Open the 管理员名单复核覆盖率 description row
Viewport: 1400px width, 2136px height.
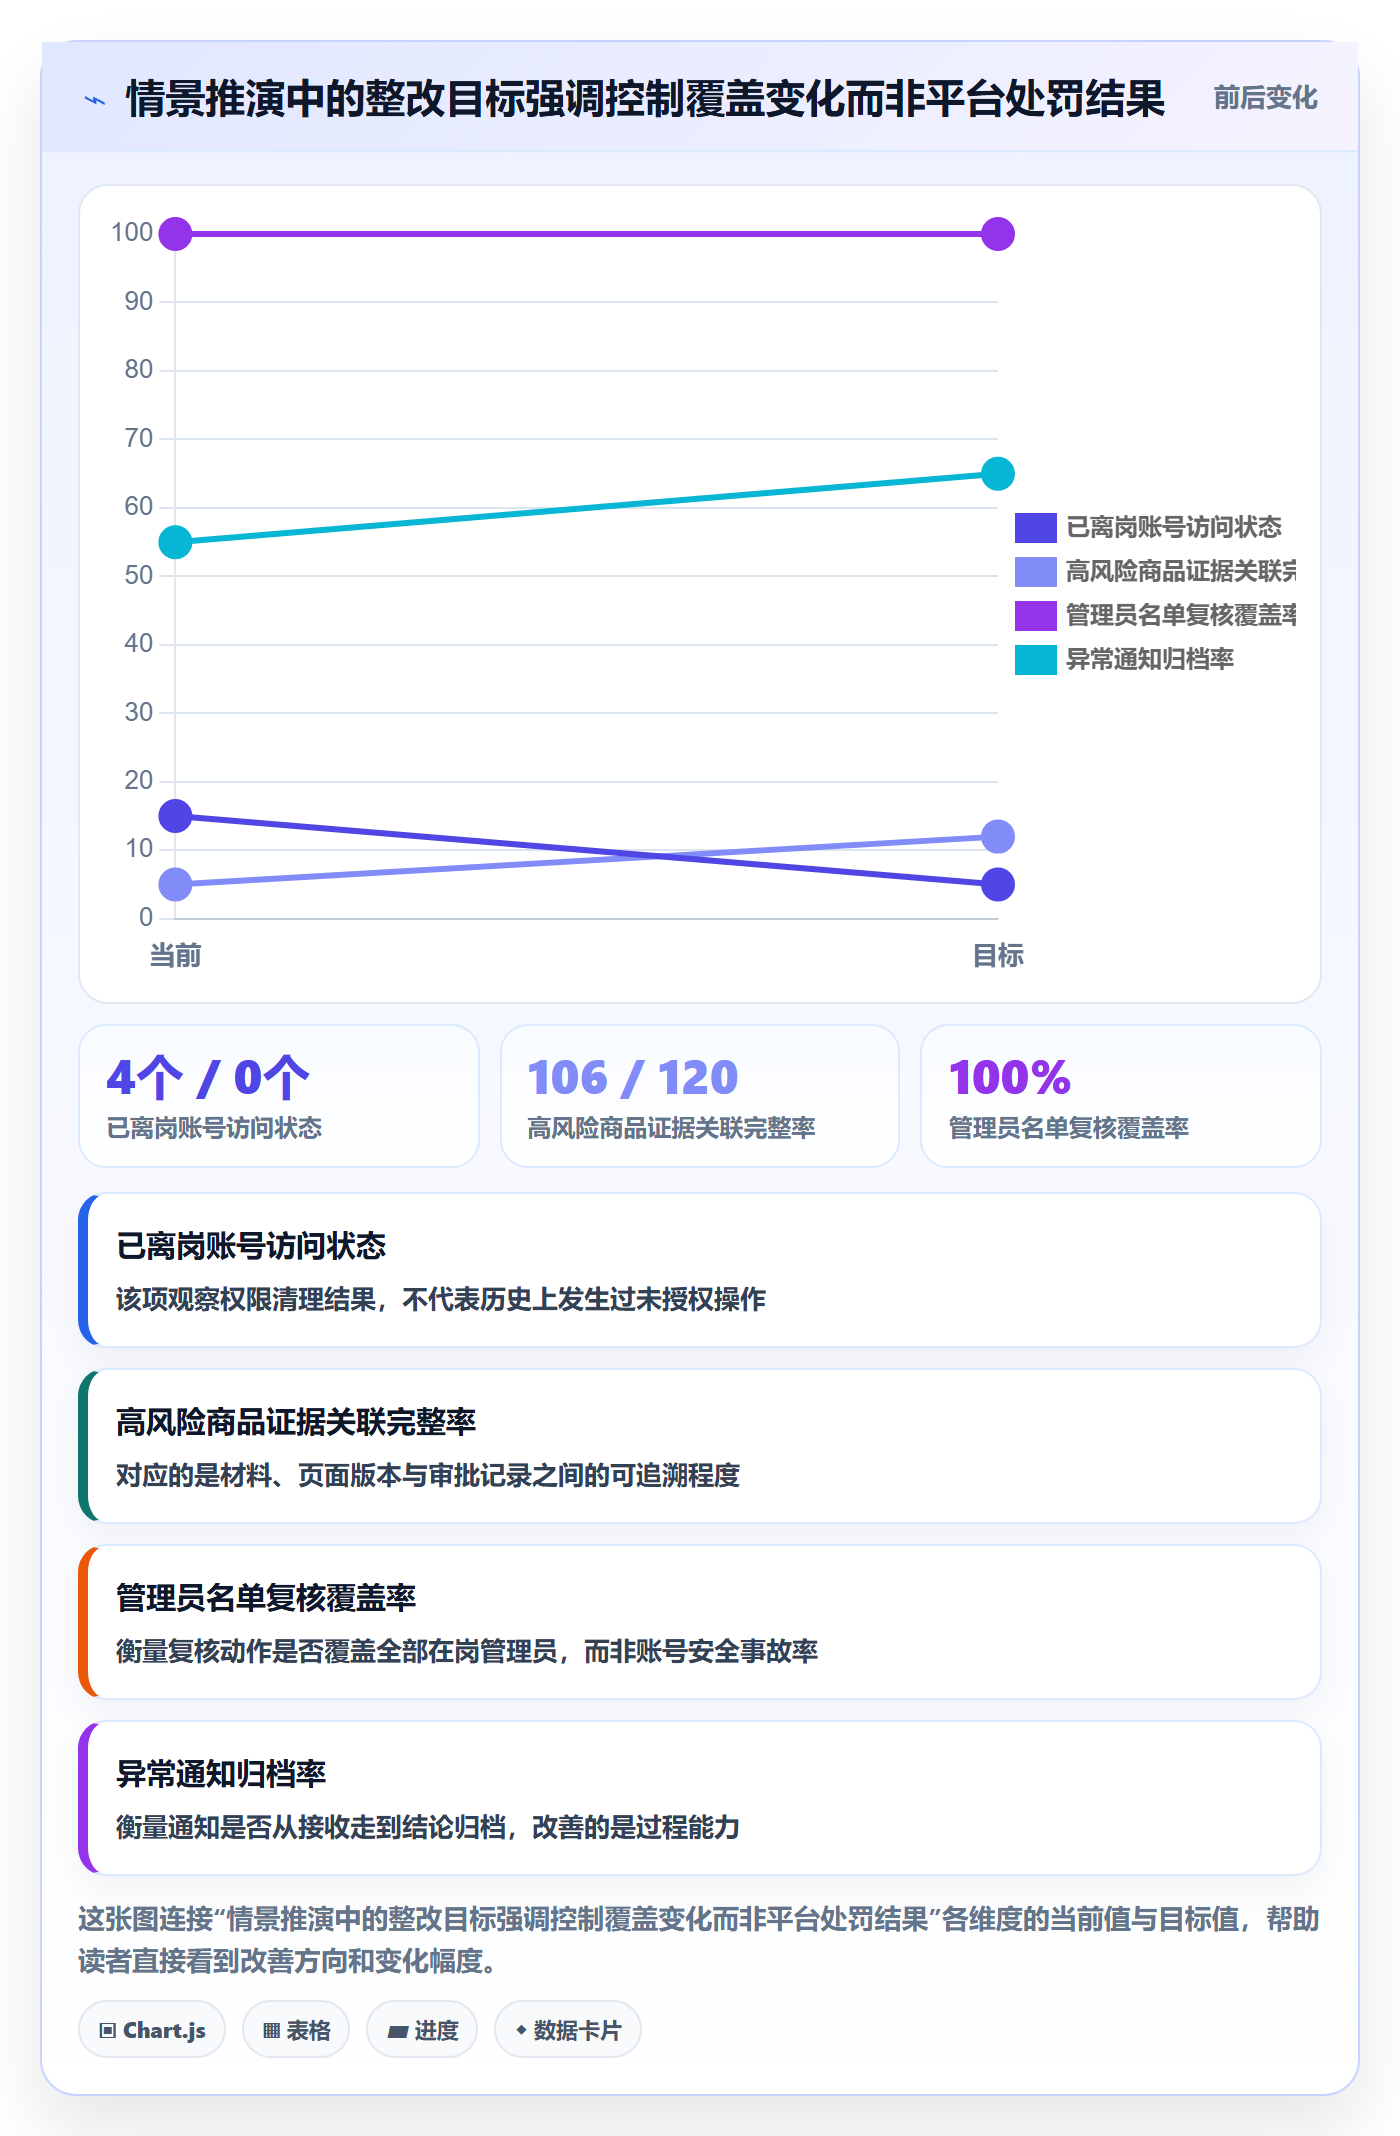coord(700,1622)
